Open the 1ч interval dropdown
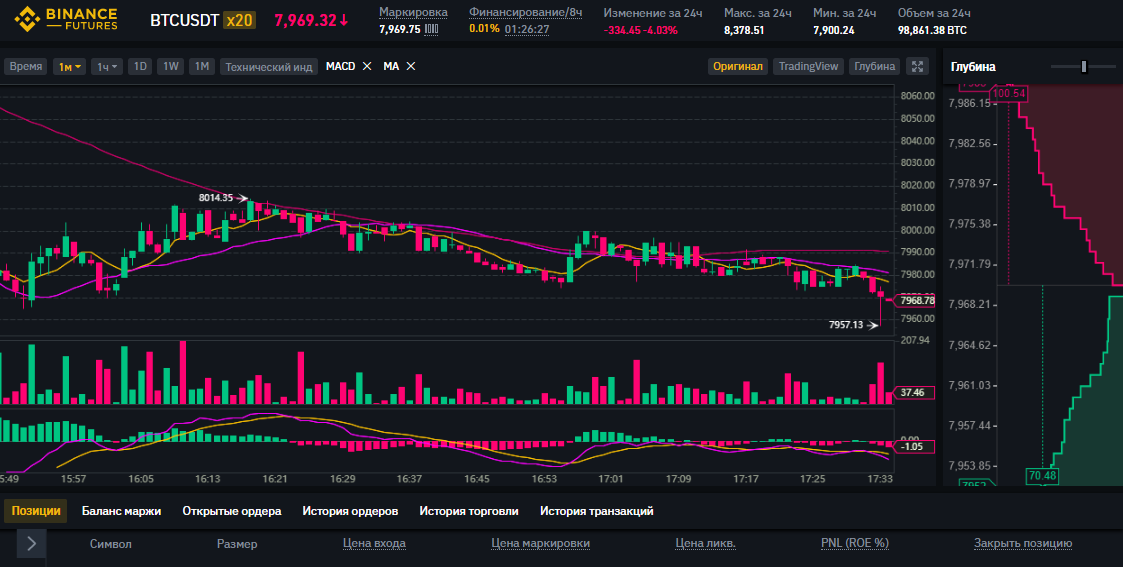This screenshot has width=1123, height=567. tap(106, 67)
